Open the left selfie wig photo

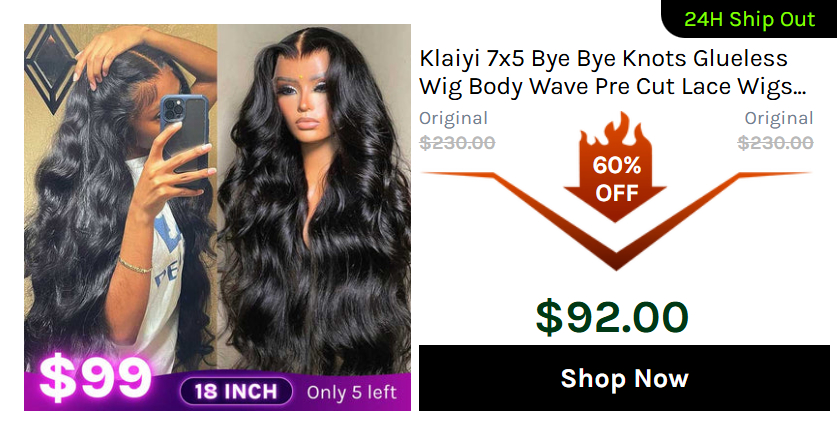(121, 198)
